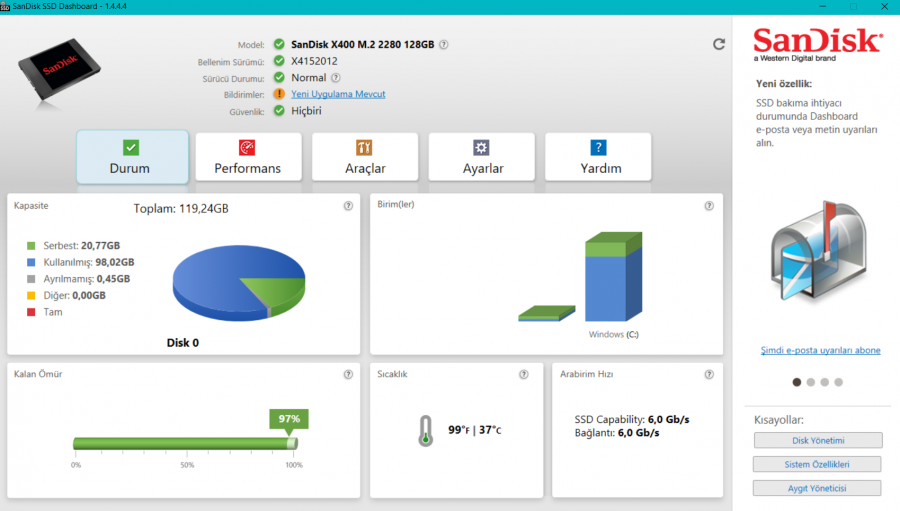
Task: Click the model name SanDisk X400 text
Action: tap(362, 44)
